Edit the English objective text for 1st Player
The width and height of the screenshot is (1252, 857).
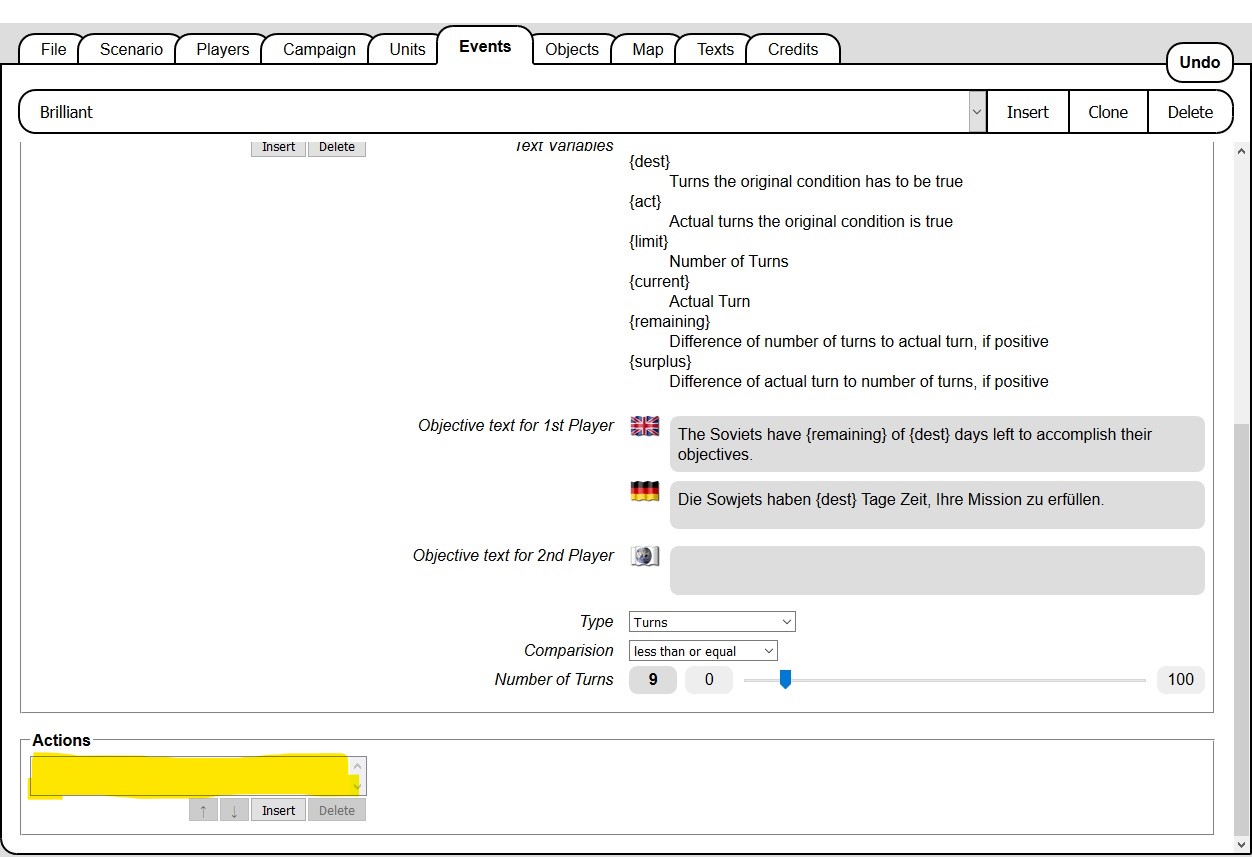point(937,444)
